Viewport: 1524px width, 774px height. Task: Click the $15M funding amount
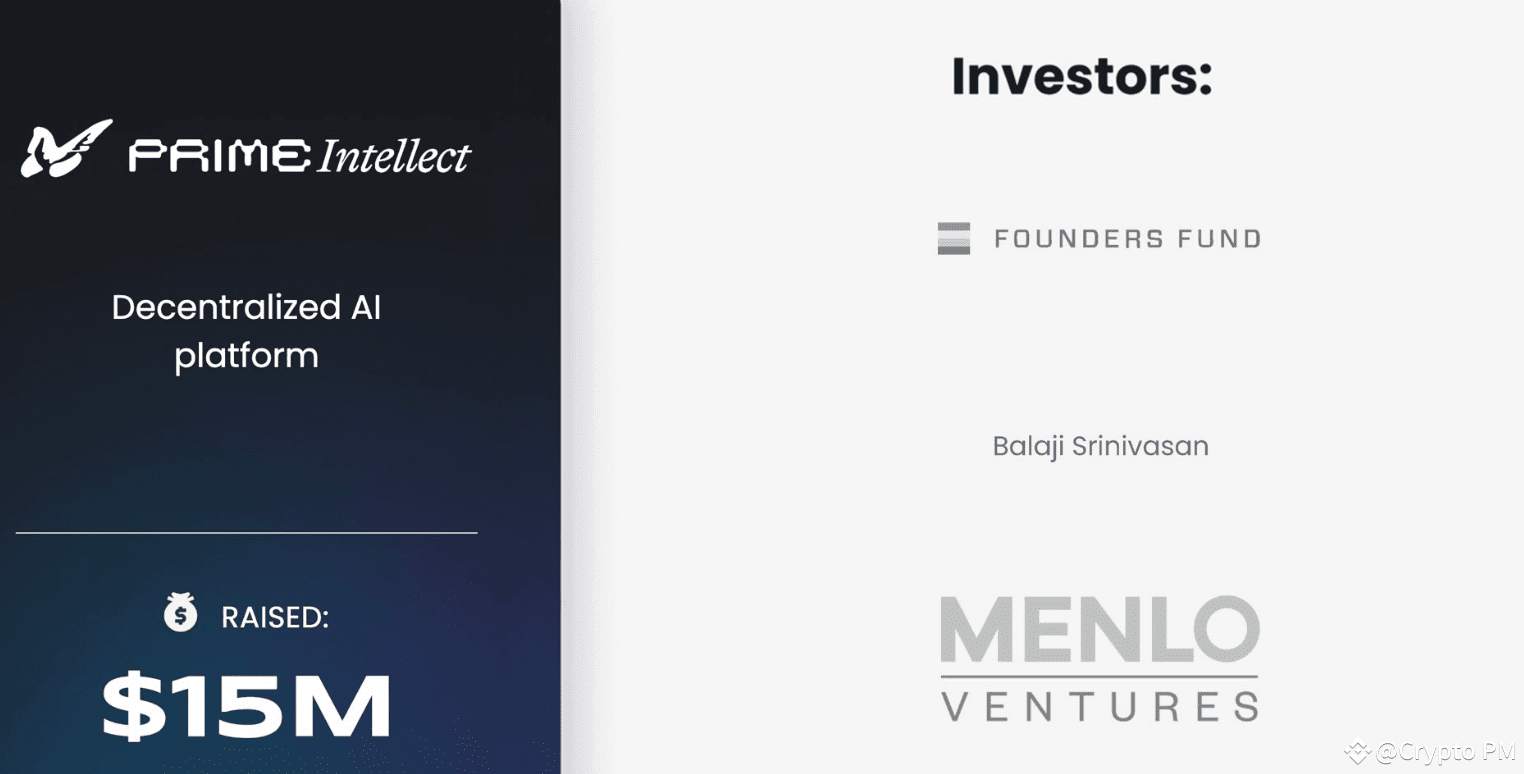tap(246, 706)
